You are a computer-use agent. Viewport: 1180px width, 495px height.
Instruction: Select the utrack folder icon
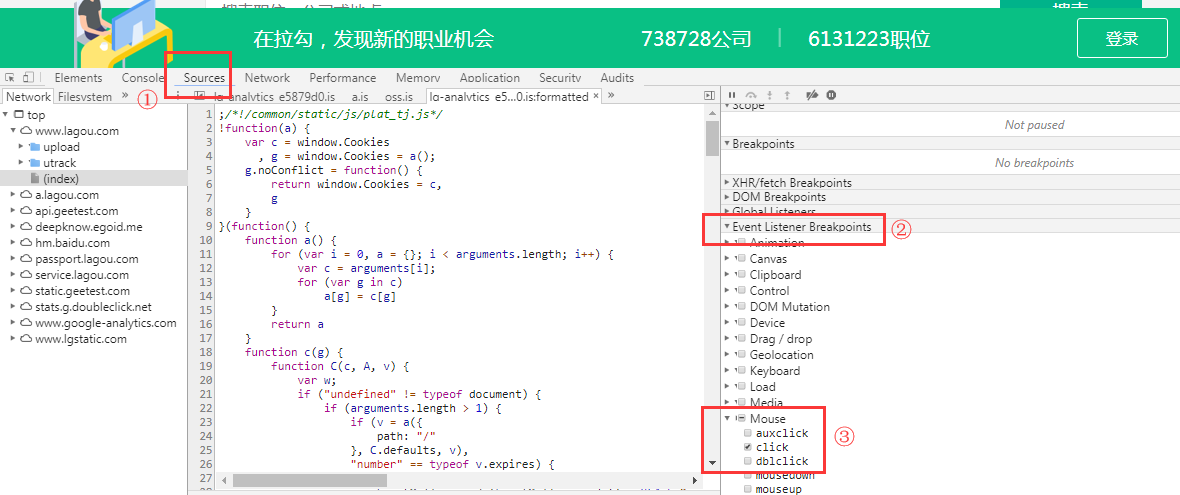[x=34, y=162]
